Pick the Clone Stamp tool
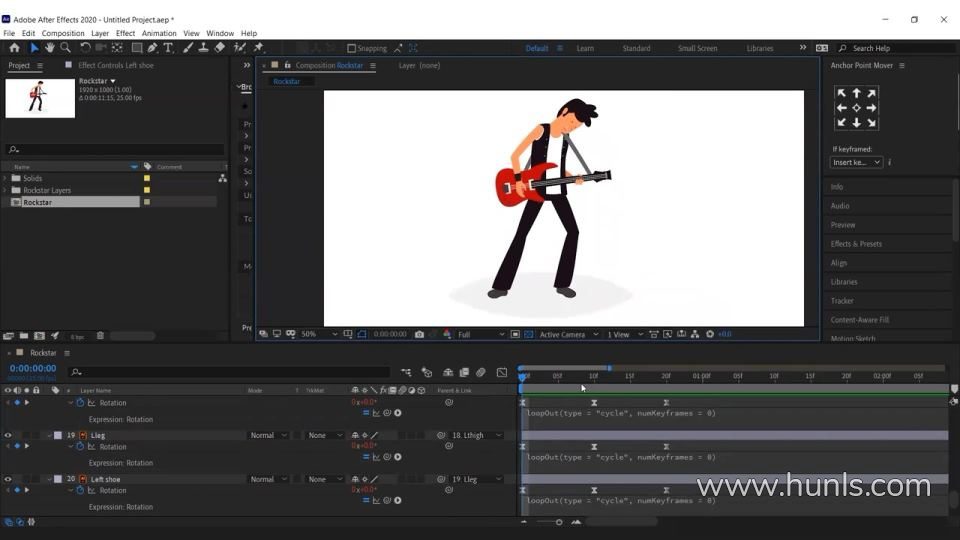 pyautogui.click(x=204, y=47)
